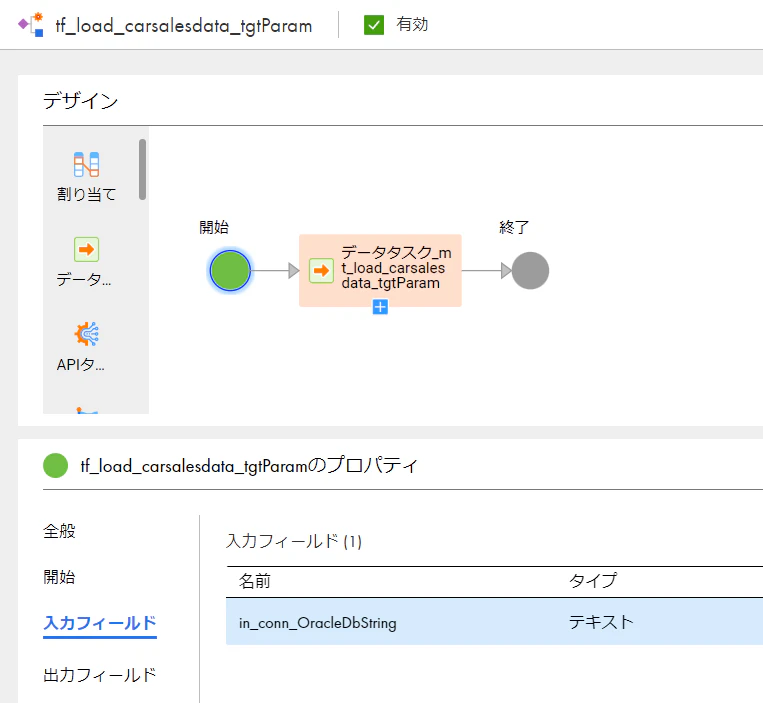
Task: Click the 名前 column header
Action: (x=254, y=581)
